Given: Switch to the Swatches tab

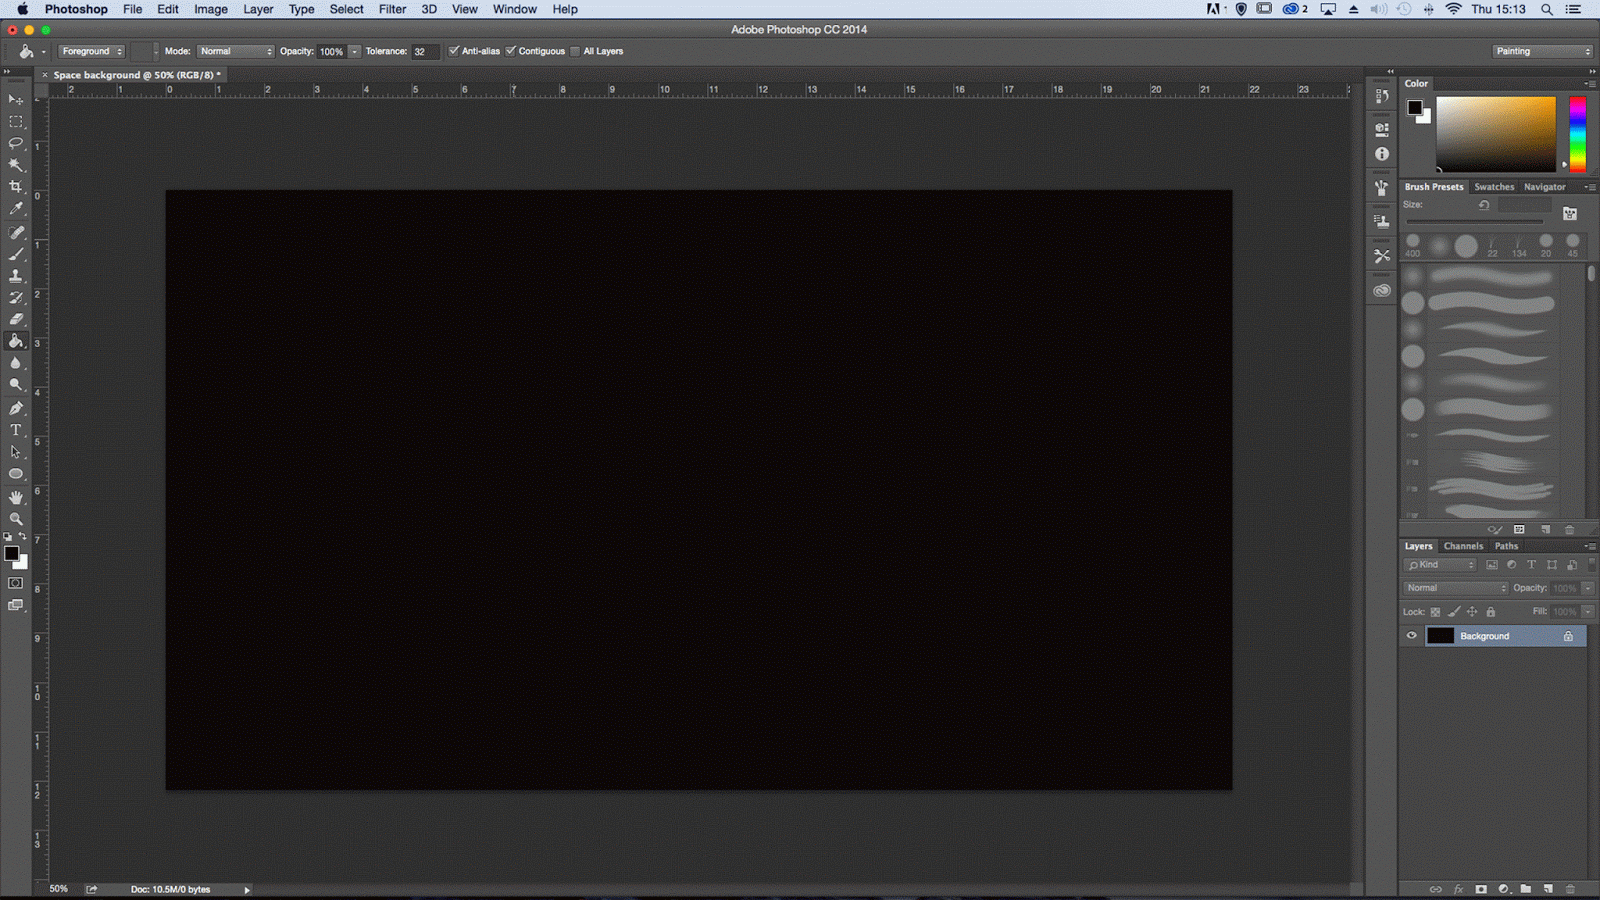Looking at the screenshot, I should coord(1494,187).
